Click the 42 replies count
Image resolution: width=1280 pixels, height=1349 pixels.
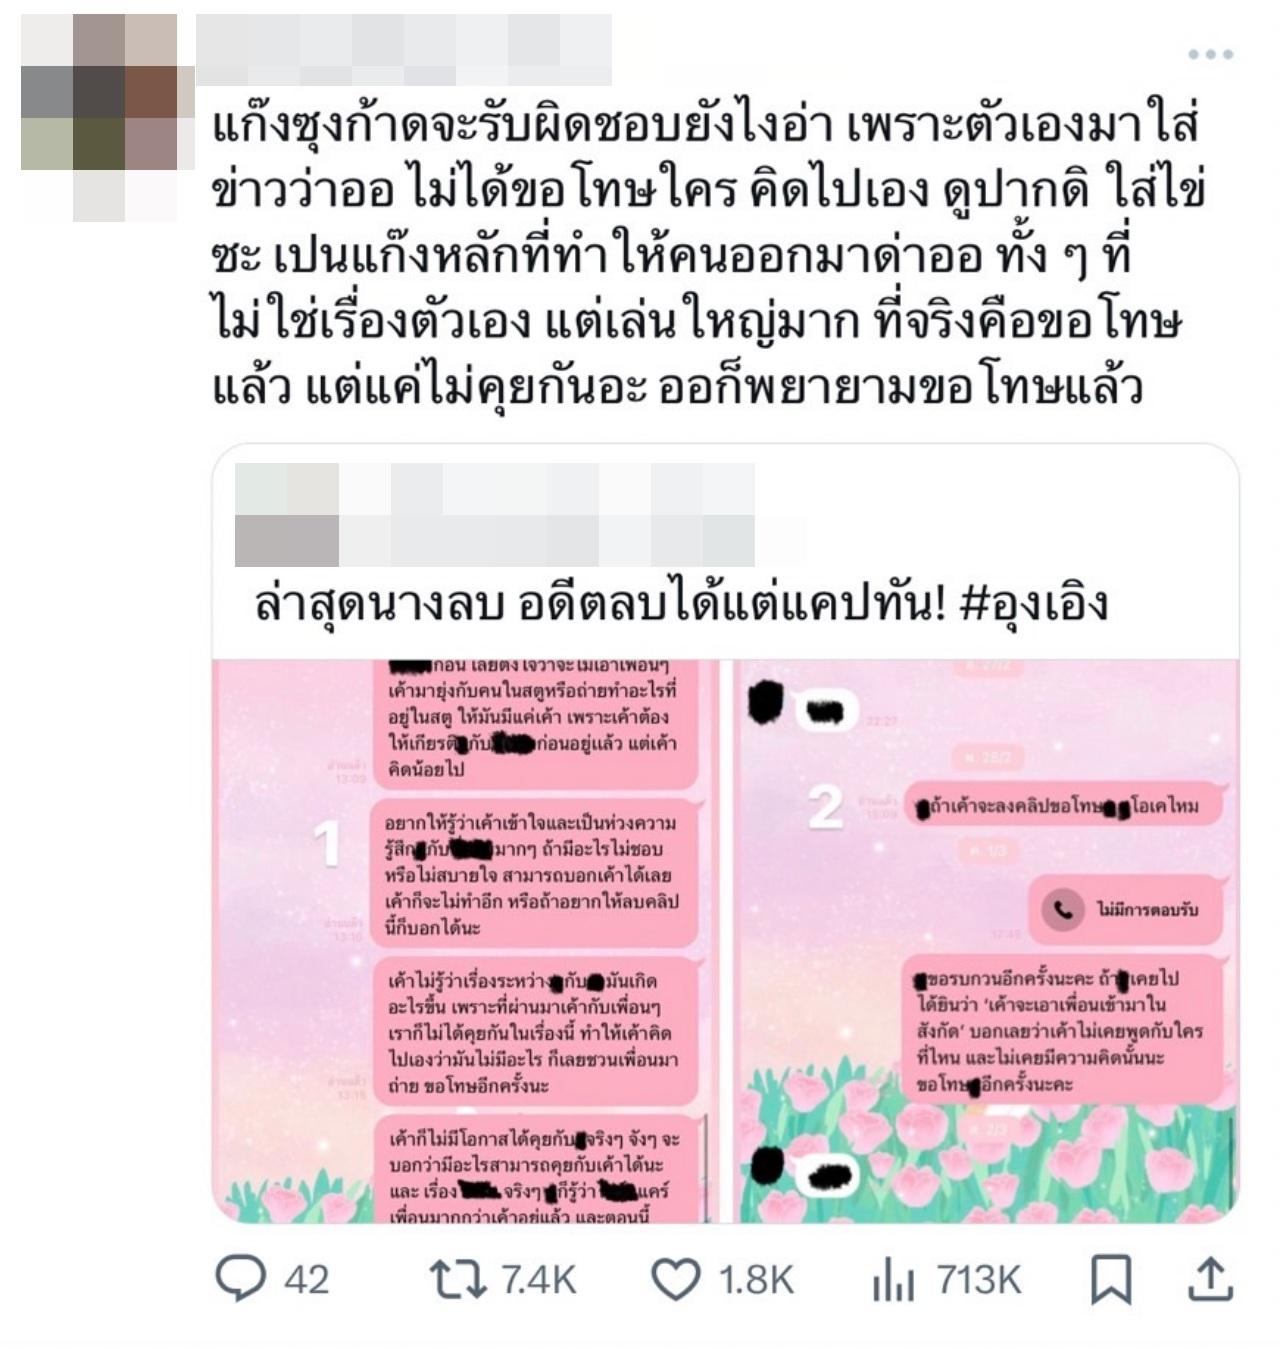(x=306, y=1280)
